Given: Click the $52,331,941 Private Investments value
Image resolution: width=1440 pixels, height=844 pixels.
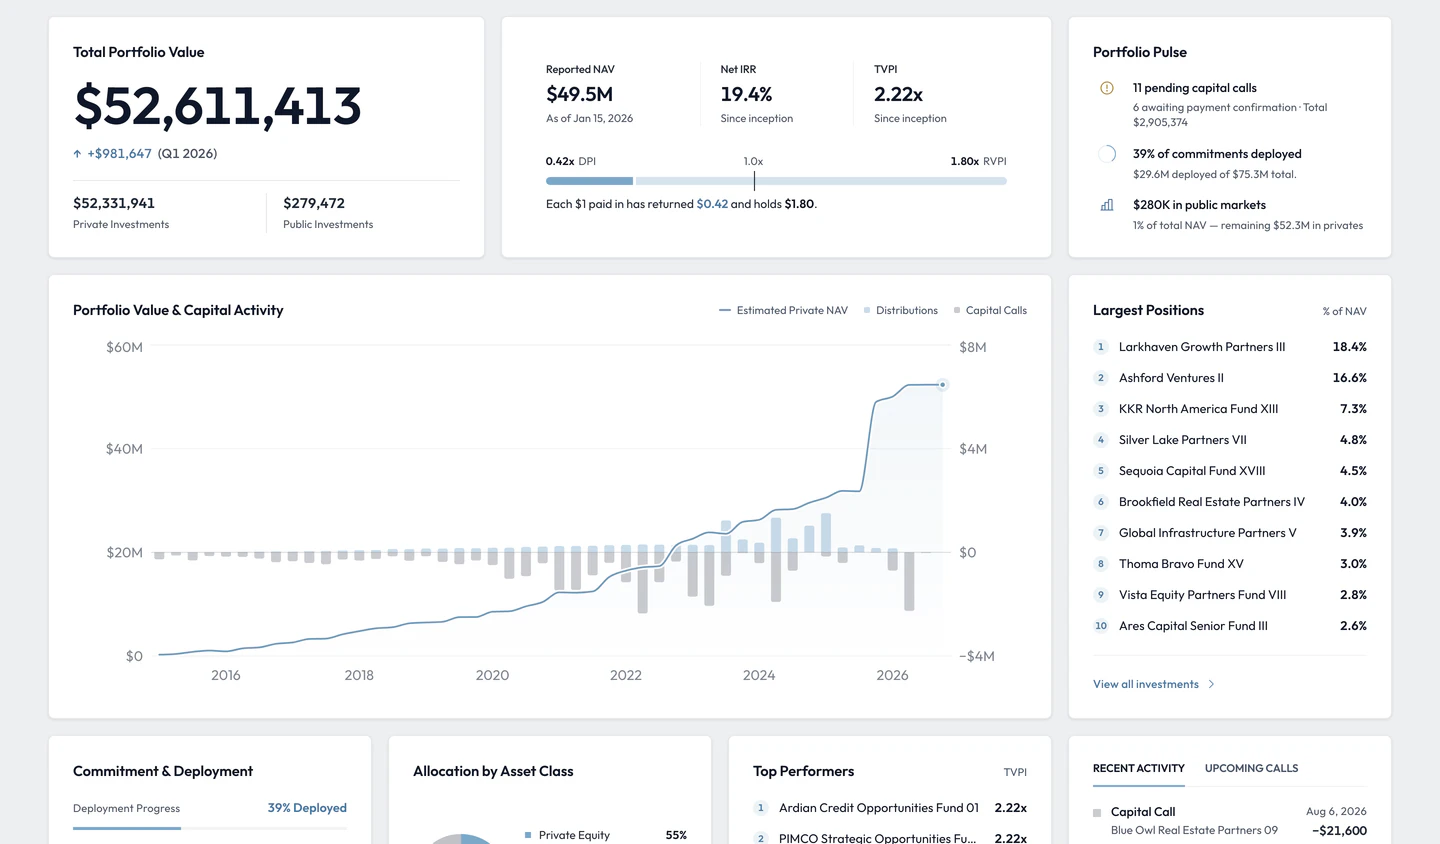Looking at the screenshot, I should 114,203.
